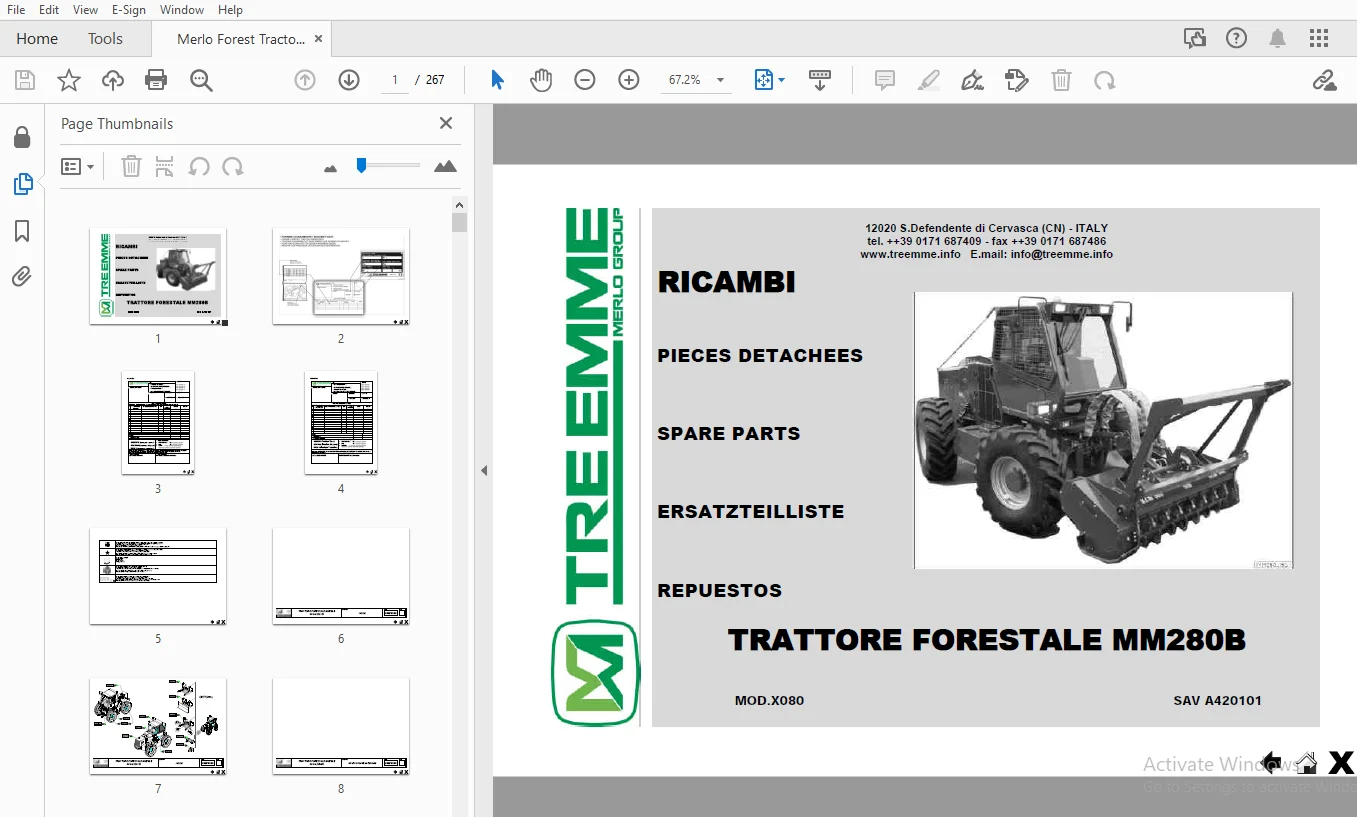The image size is (1357, 817).
Task: Add a sticky note comment
Action: [x=885, y=80]
